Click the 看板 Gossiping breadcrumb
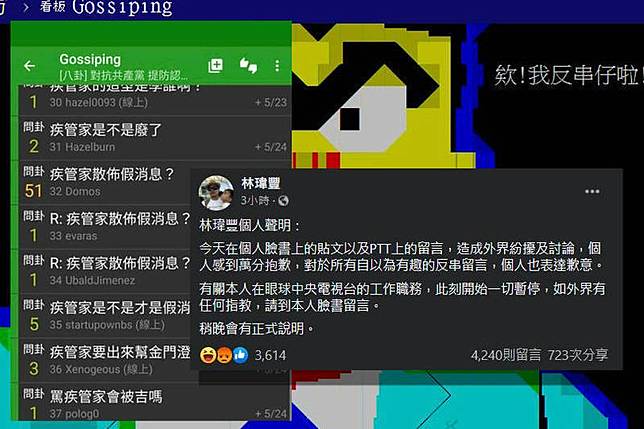644x429 pixels. tap(106, 7)
